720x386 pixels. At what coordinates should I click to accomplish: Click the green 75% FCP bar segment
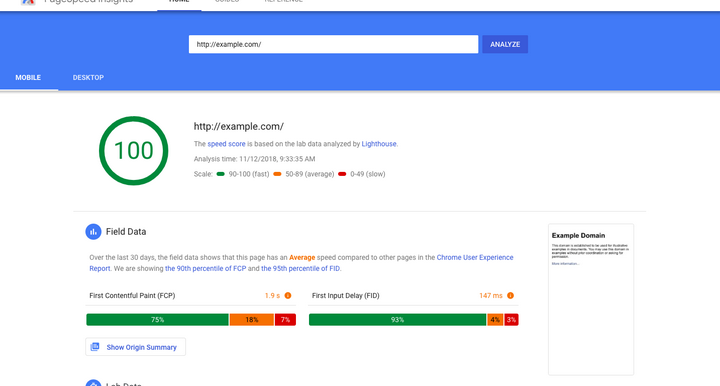pyautogui.click(x=158, y=320)
